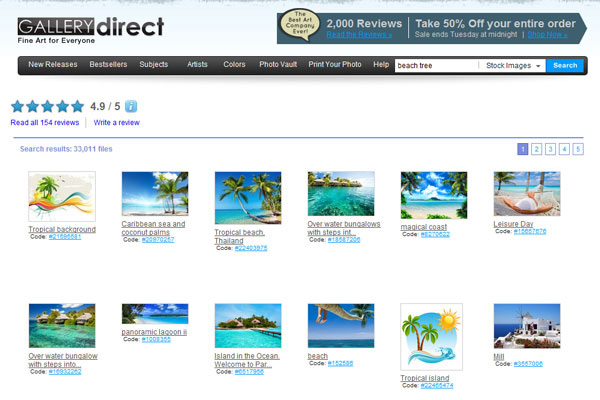Open second-row Over water bungalow thumbnail
This screenshot has height=400, width=600.
pyautogui.click(x=62, y=326)
